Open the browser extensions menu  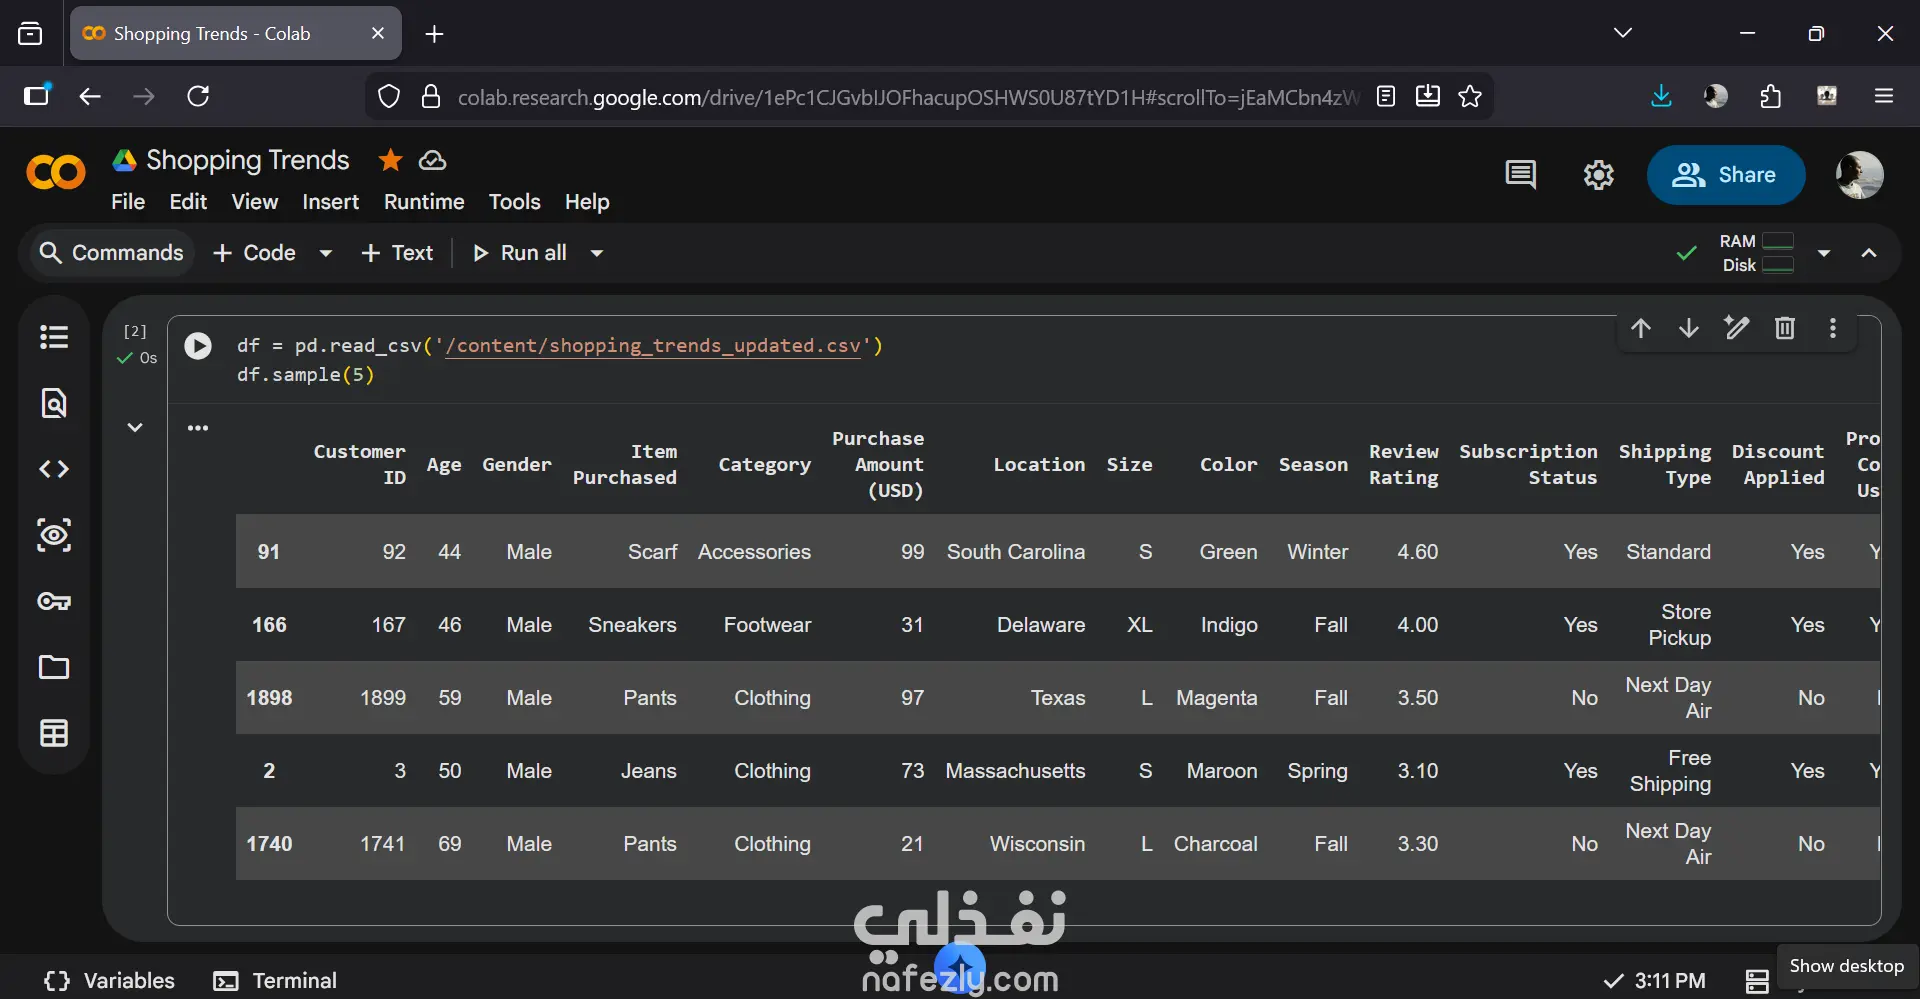click(1771, 96)
